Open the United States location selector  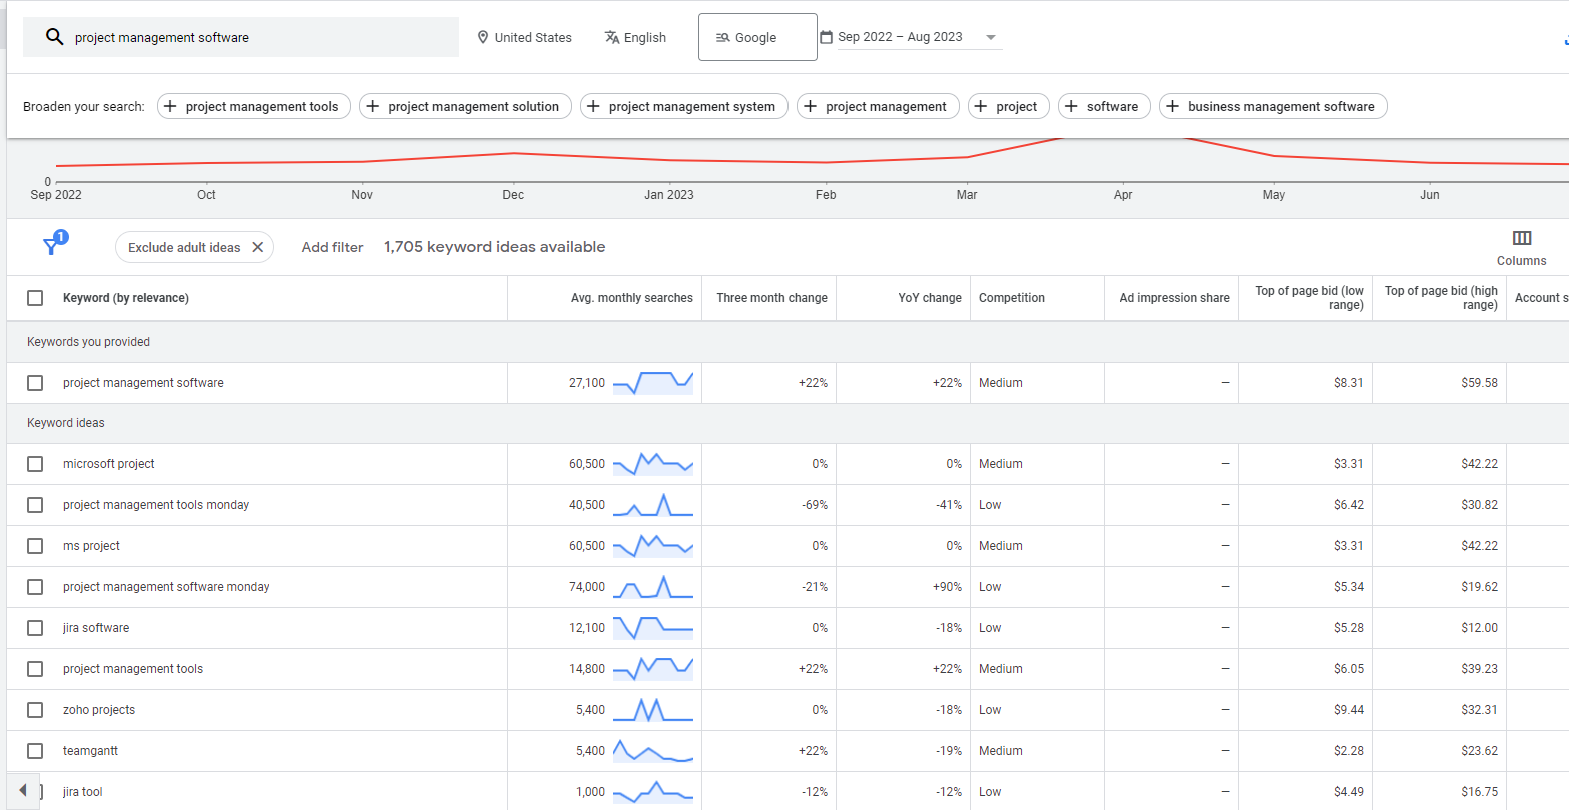(525, 37)
